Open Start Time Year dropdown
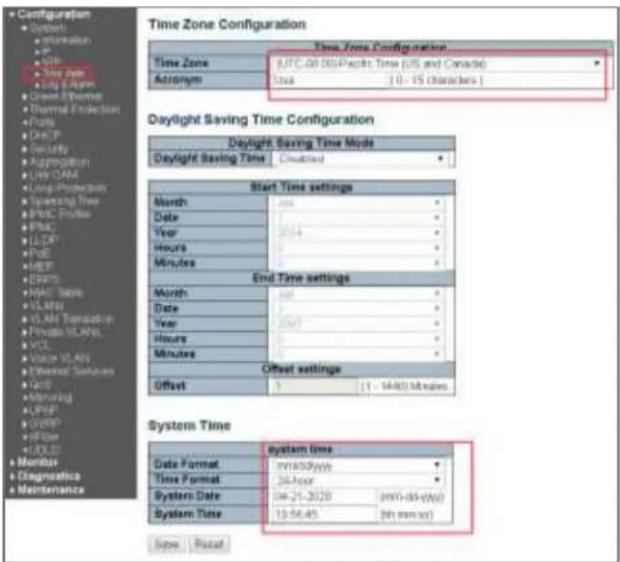Viewport: 620px width, 562px height. coord(357,233)
